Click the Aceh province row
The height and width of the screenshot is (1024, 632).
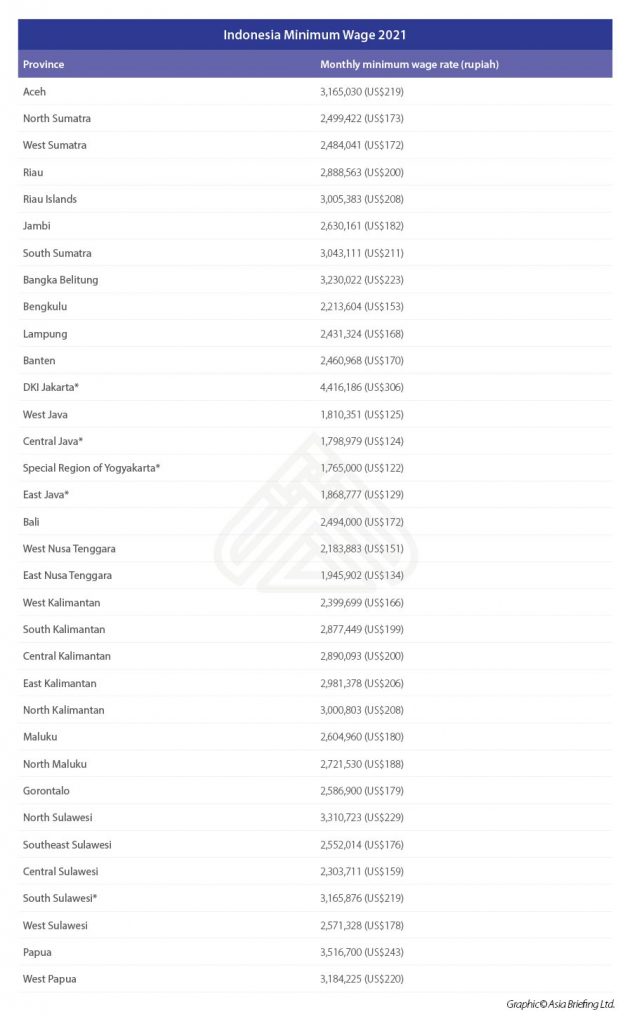point(315,91)
